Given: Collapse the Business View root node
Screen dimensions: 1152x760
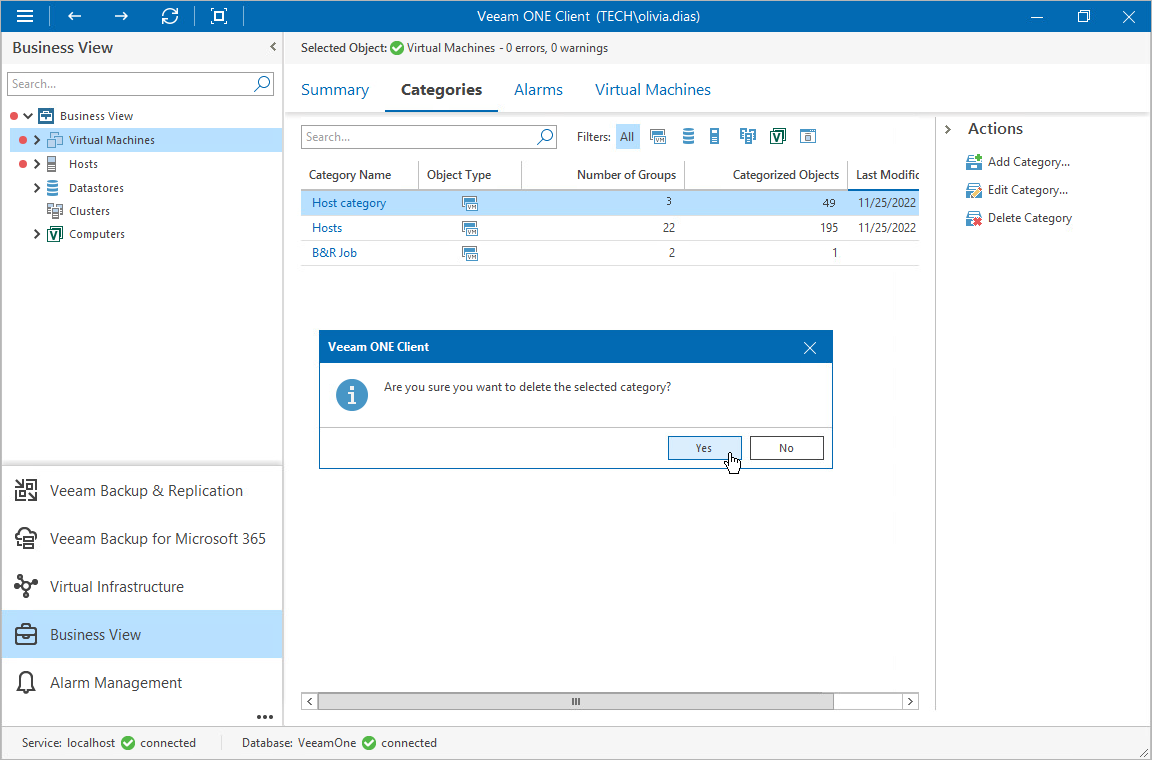Looking at the screenshot, I should tap(28, 116).
